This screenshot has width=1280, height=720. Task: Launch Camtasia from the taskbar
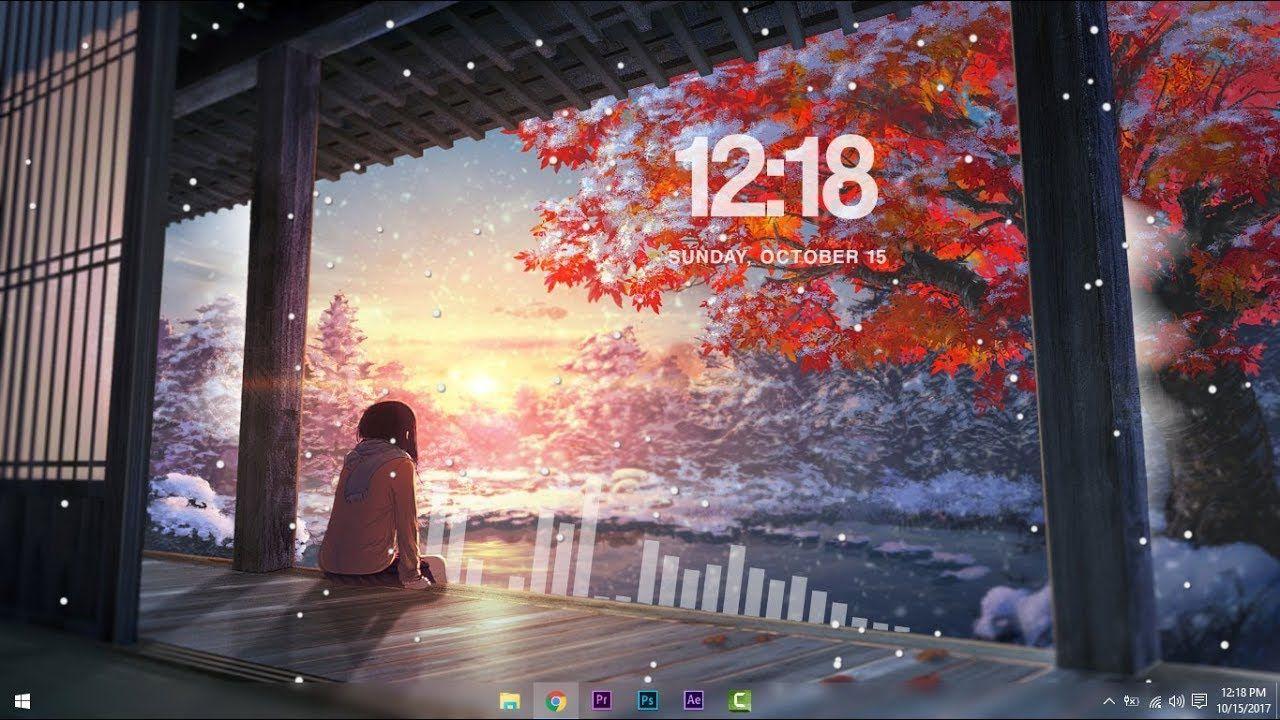pyautogui.click(x=740, y=701)
